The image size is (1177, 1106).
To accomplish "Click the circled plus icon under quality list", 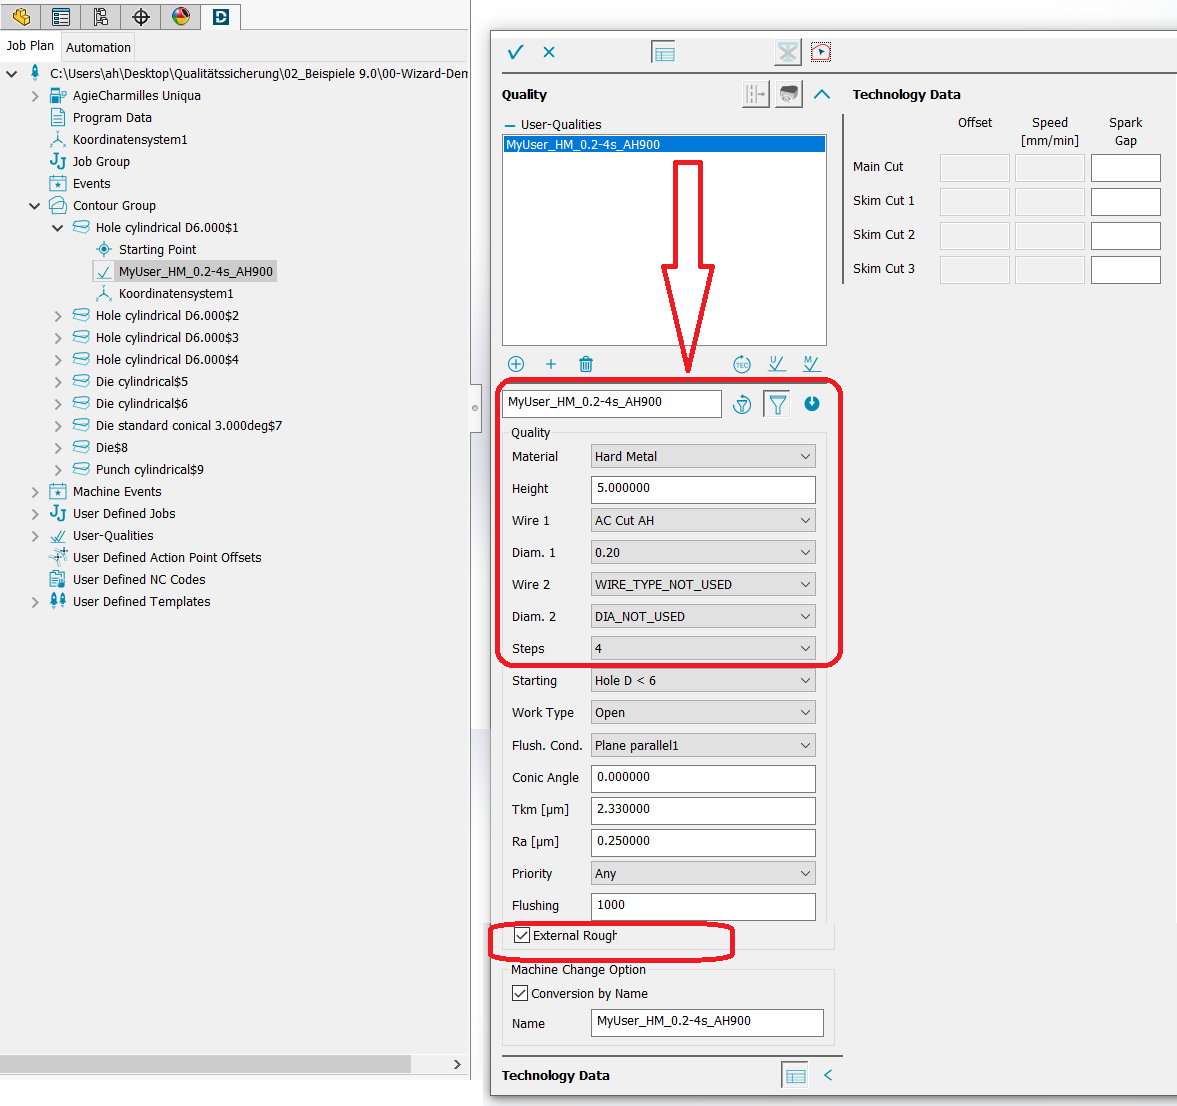I will (x=516, y=364).
